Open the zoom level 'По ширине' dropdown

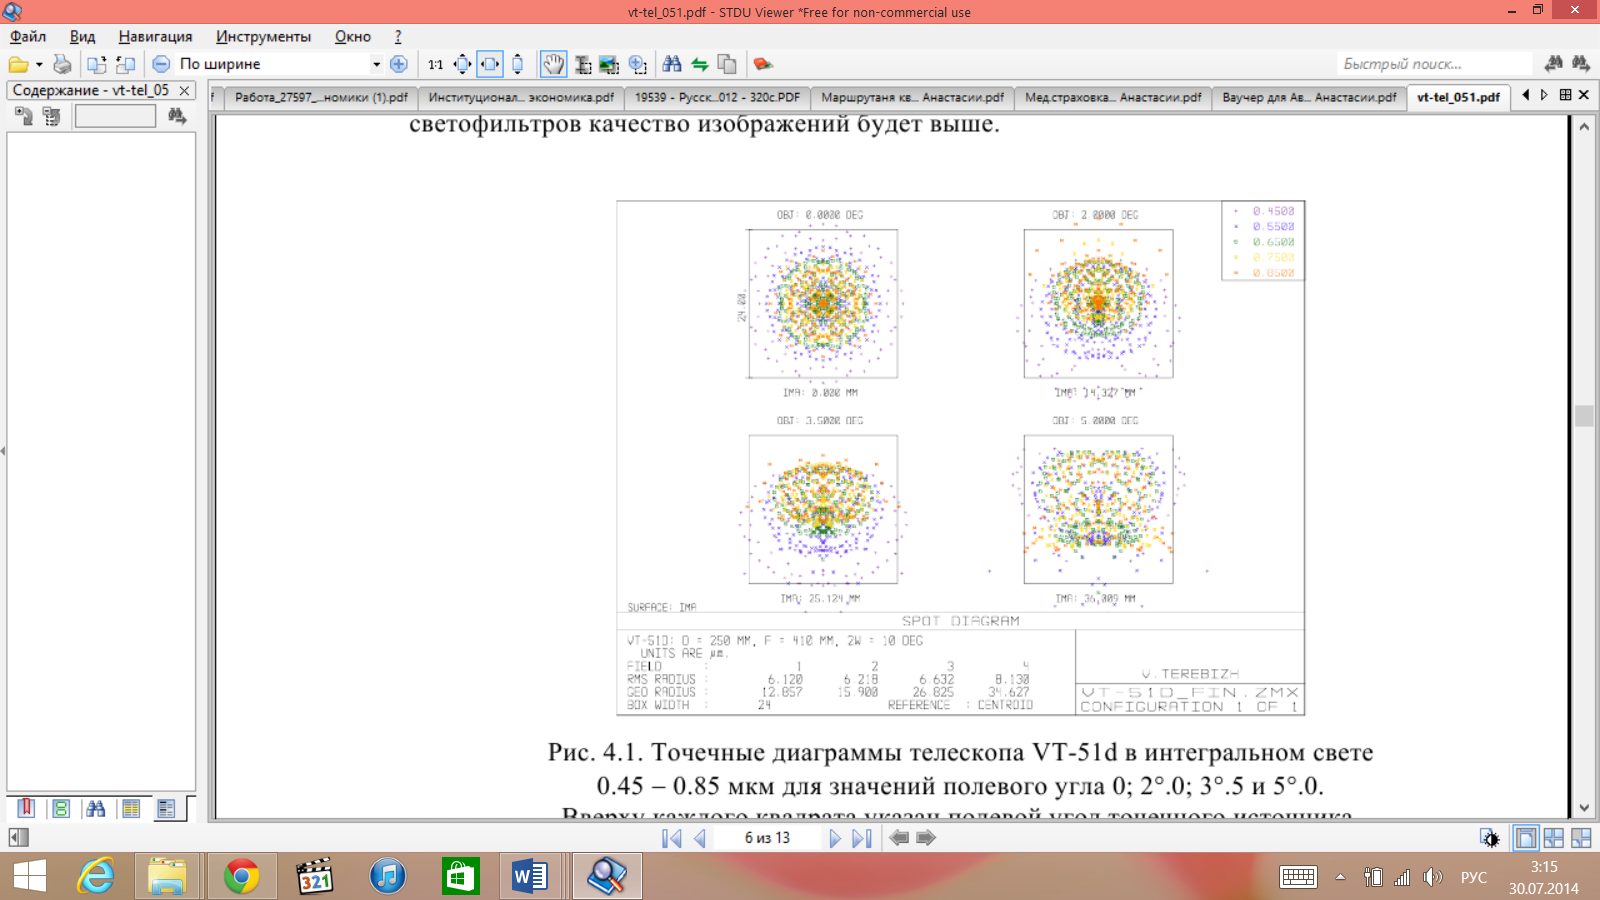(x=376, y=64)
